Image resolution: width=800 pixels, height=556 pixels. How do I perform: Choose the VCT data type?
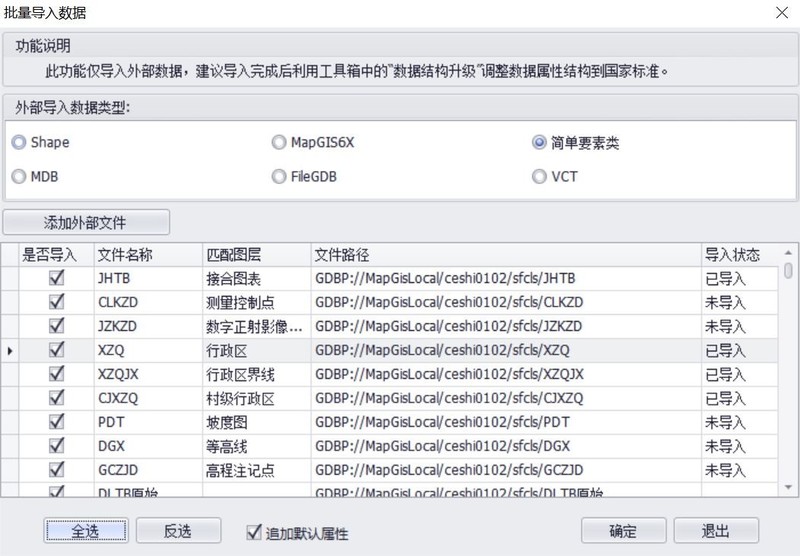click(539, 176)
